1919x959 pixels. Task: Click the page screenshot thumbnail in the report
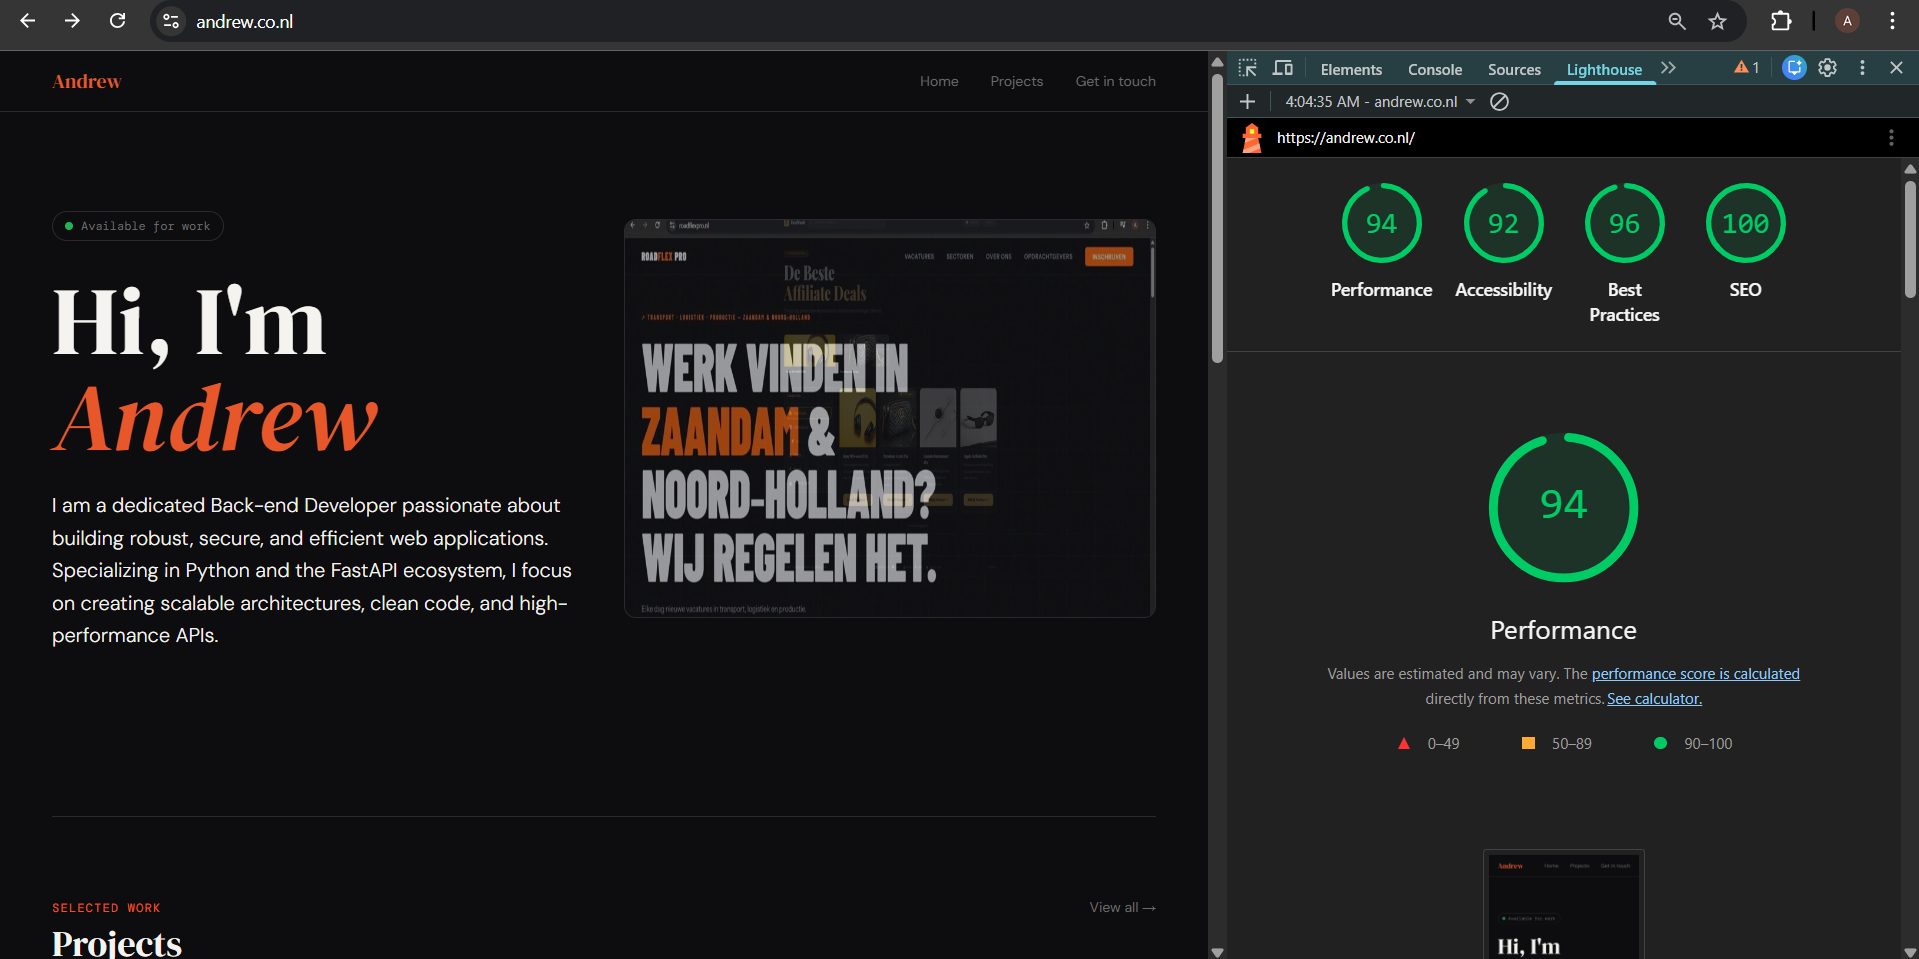[1563, 905]
